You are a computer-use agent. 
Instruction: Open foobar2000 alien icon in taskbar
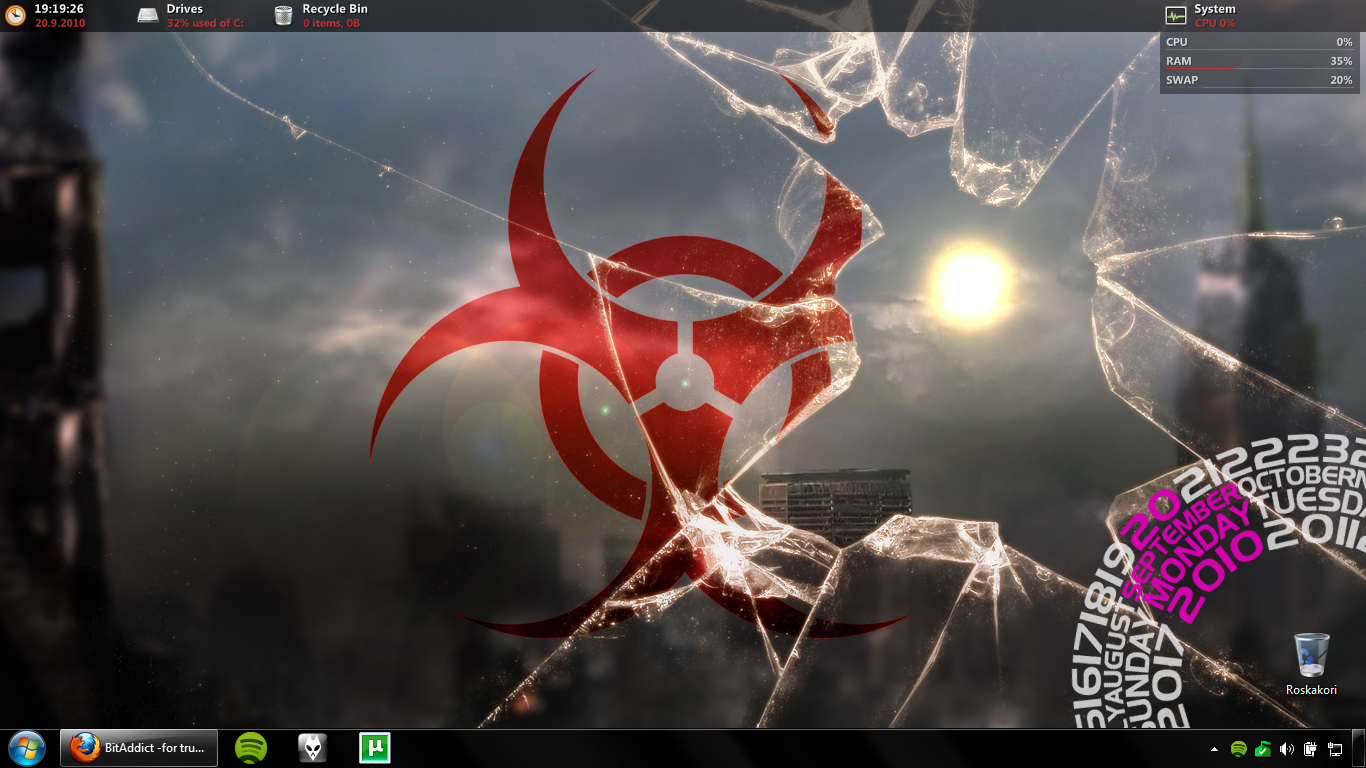(312, 748)
